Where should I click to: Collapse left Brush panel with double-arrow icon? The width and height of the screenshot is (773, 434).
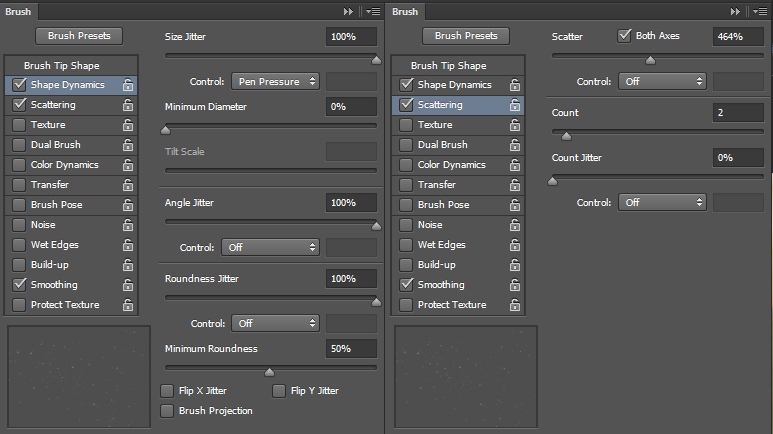pos(349,11)
